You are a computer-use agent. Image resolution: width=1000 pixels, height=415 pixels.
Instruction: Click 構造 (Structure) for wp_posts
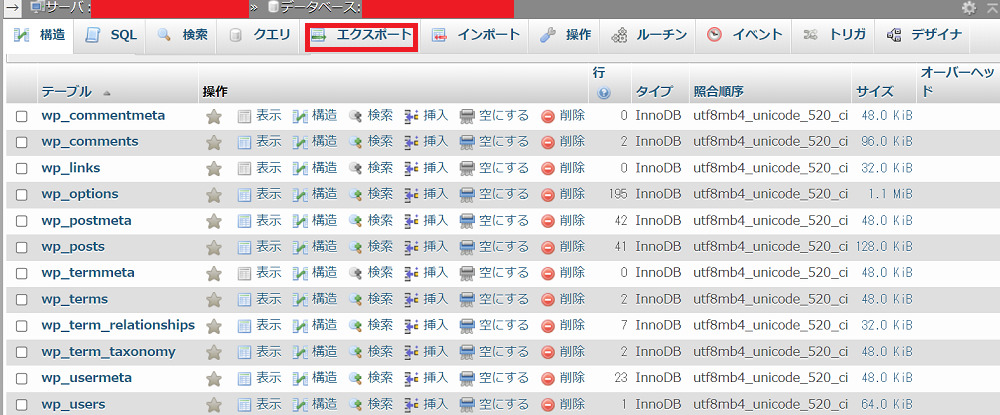tap(325, 247)
